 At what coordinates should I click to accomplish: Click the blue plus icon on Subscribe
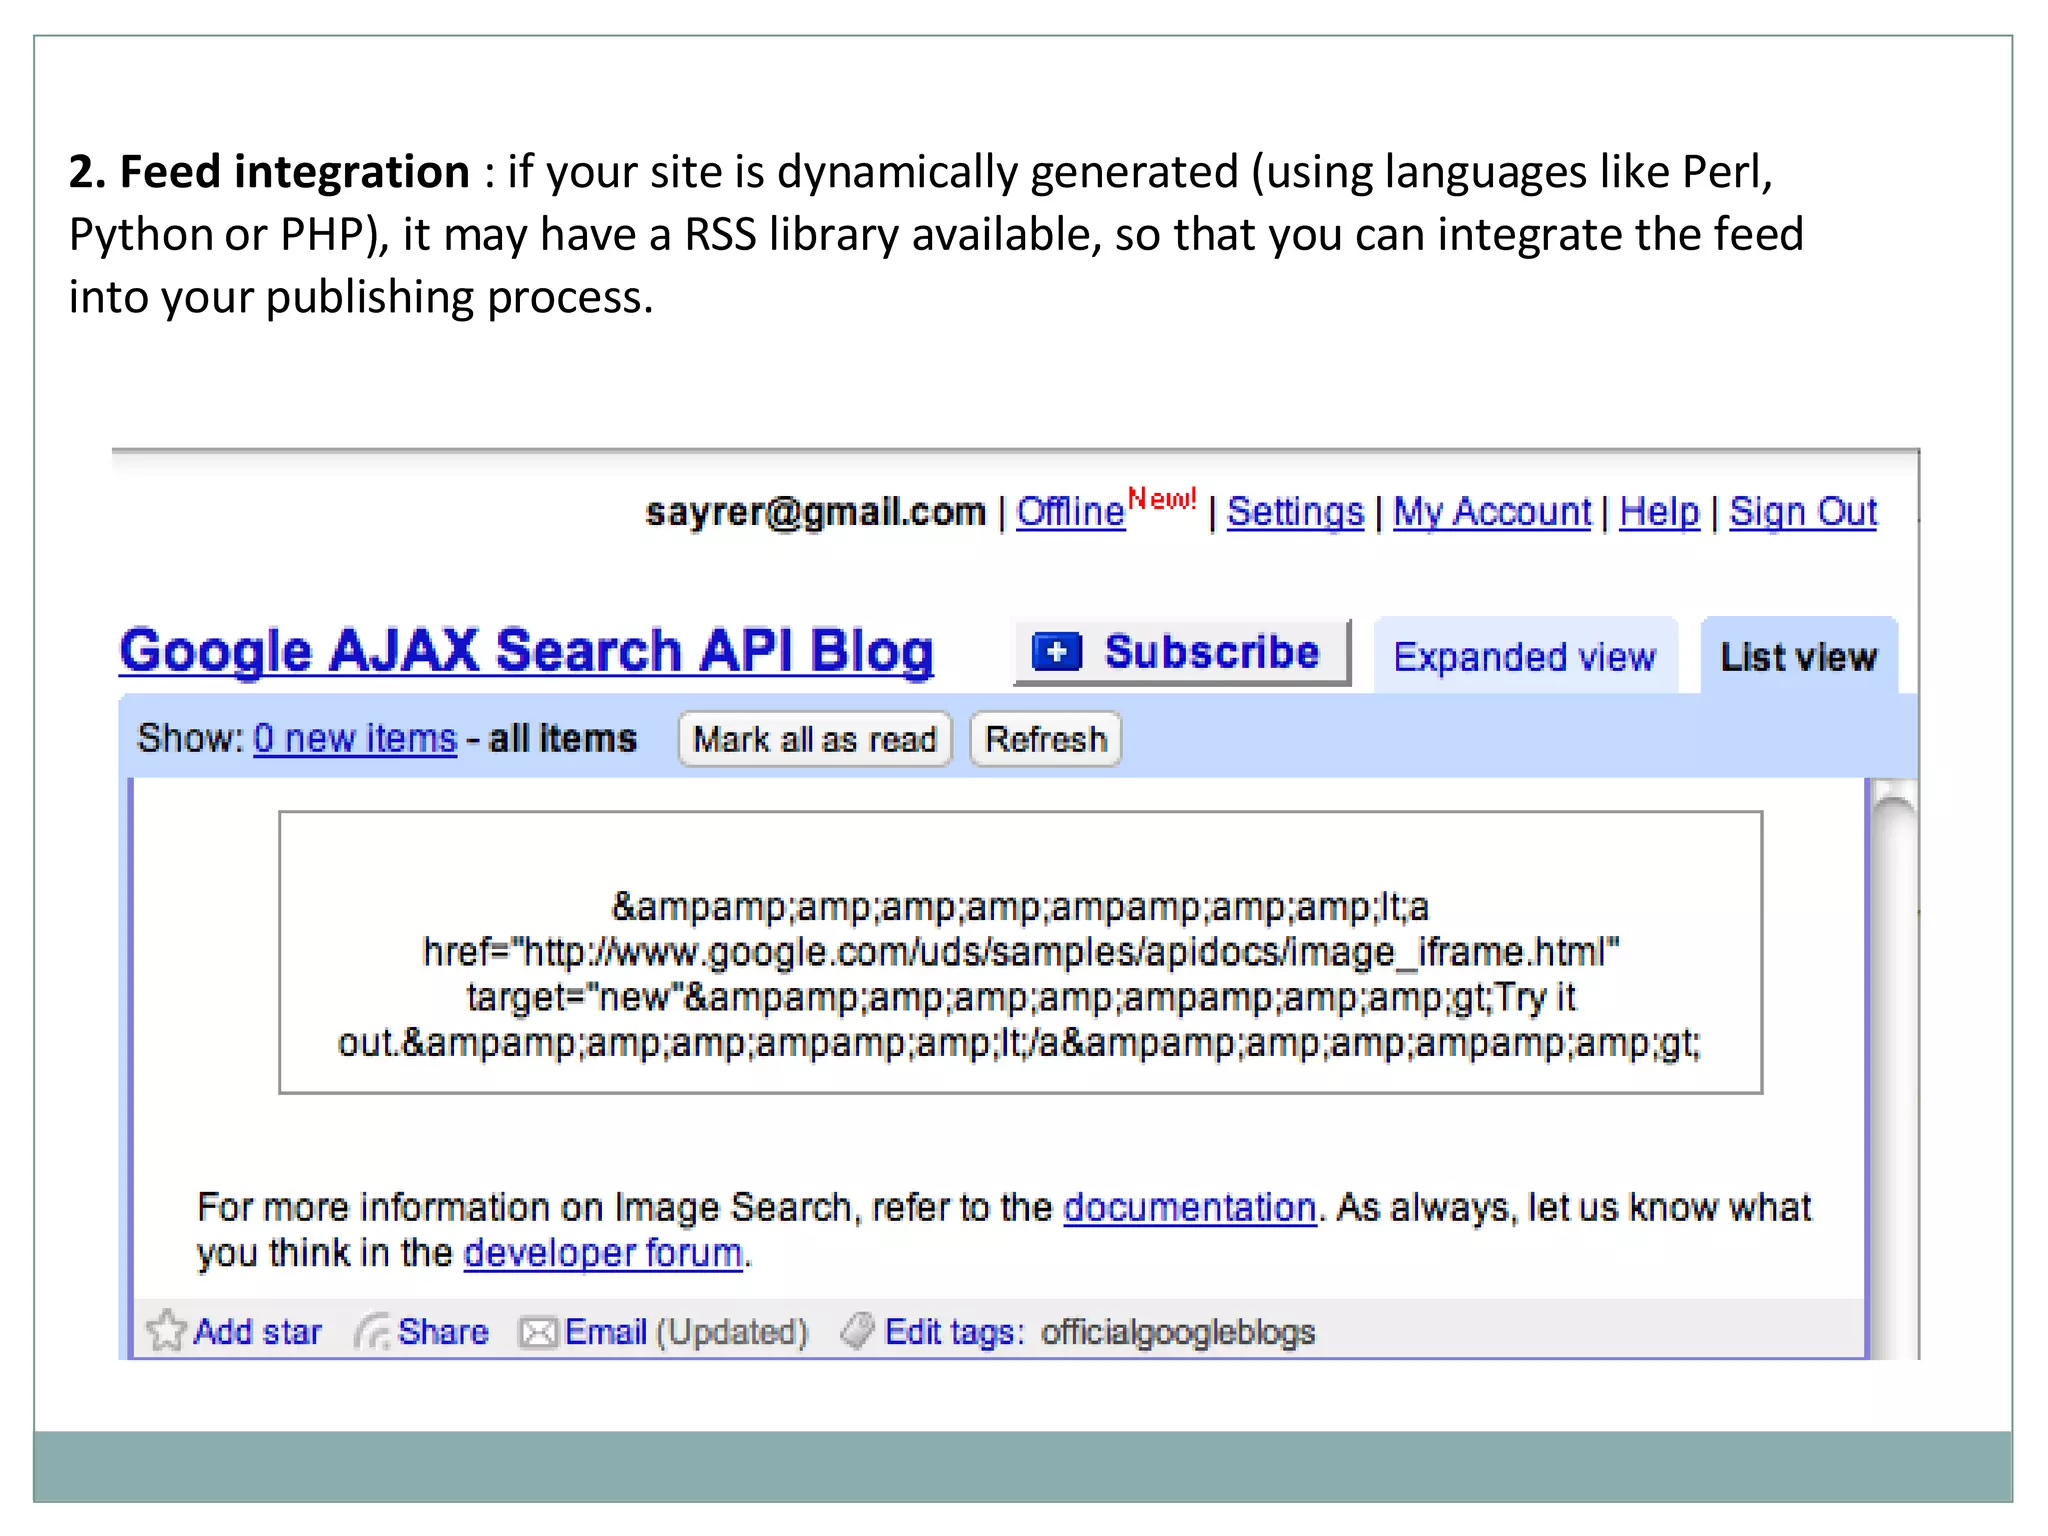[1056, 652]
